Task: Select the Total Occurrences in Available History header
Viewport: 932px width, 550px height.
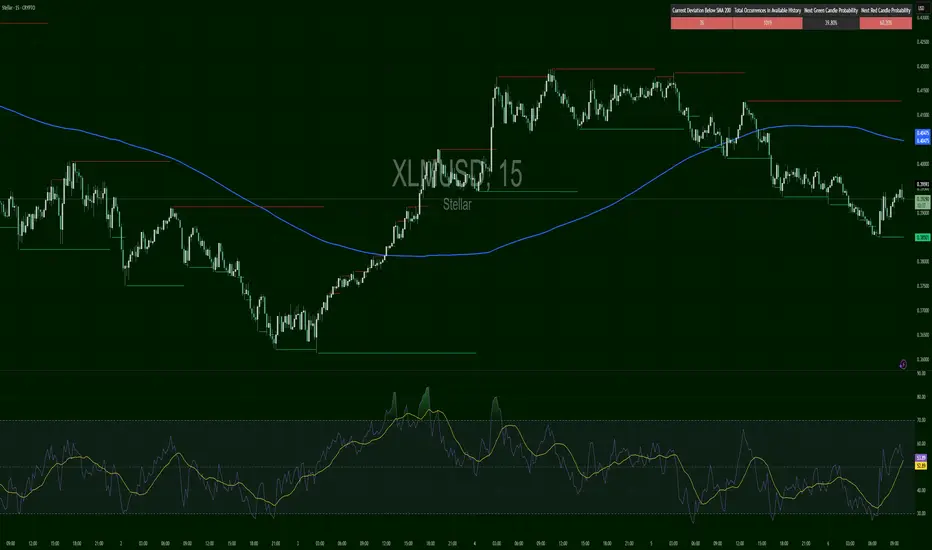Action: [767, 10]
